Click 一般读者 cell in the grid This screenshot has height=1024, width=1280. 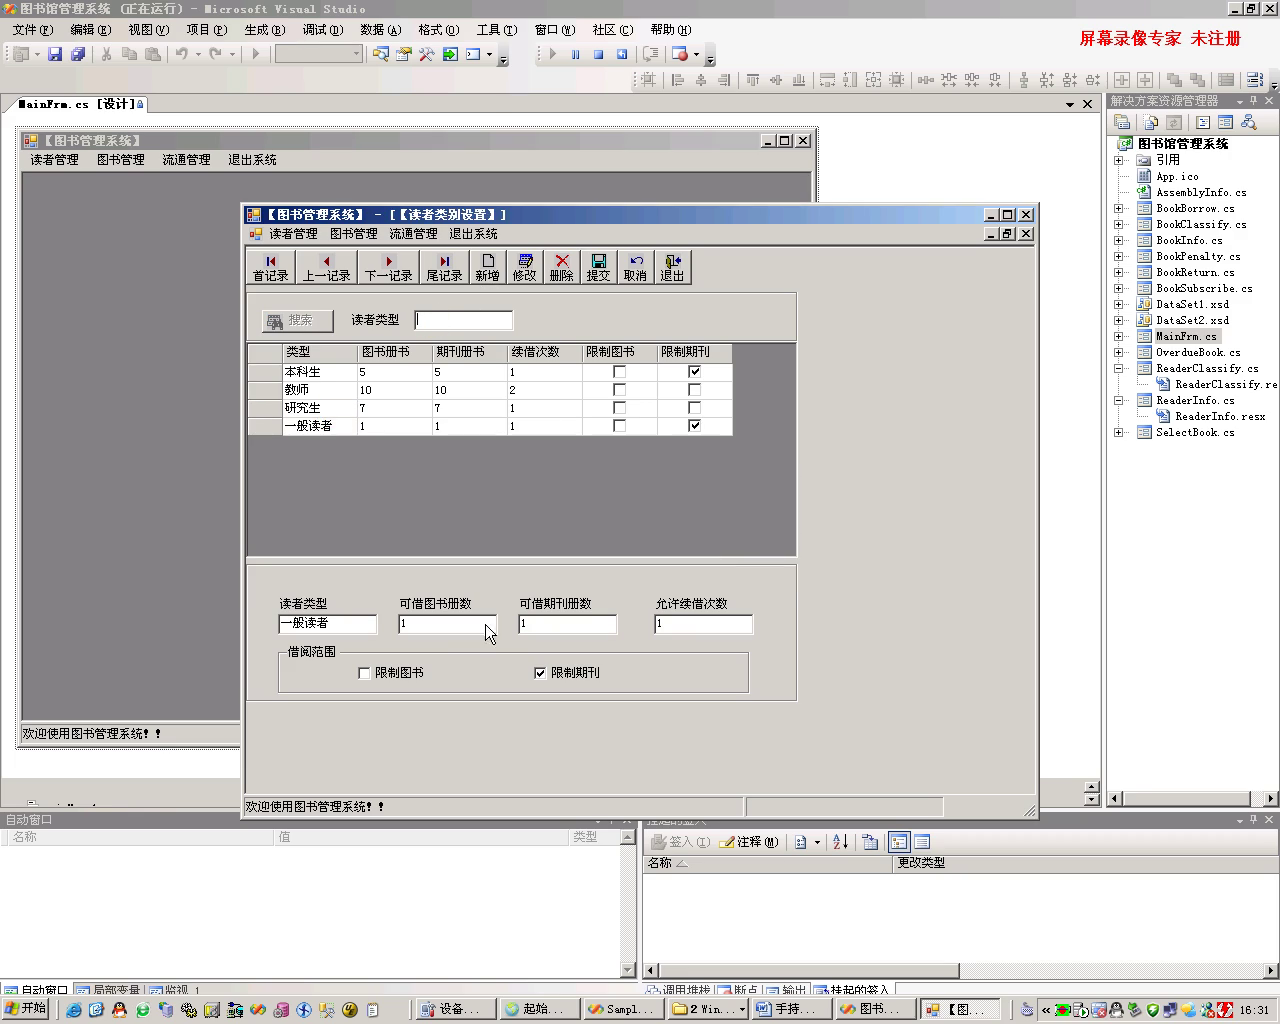(319, 426)
